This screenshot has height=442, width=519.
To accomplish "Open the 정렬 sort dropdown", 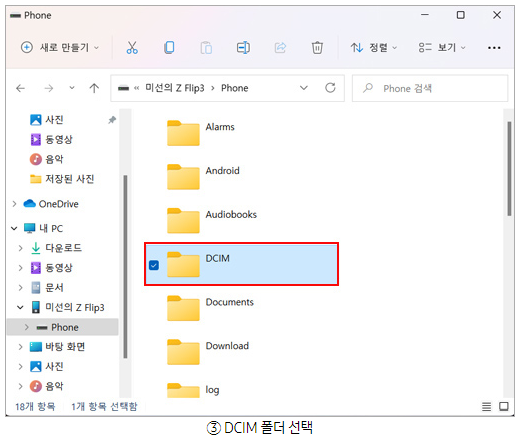I will [x=374, y=48].
